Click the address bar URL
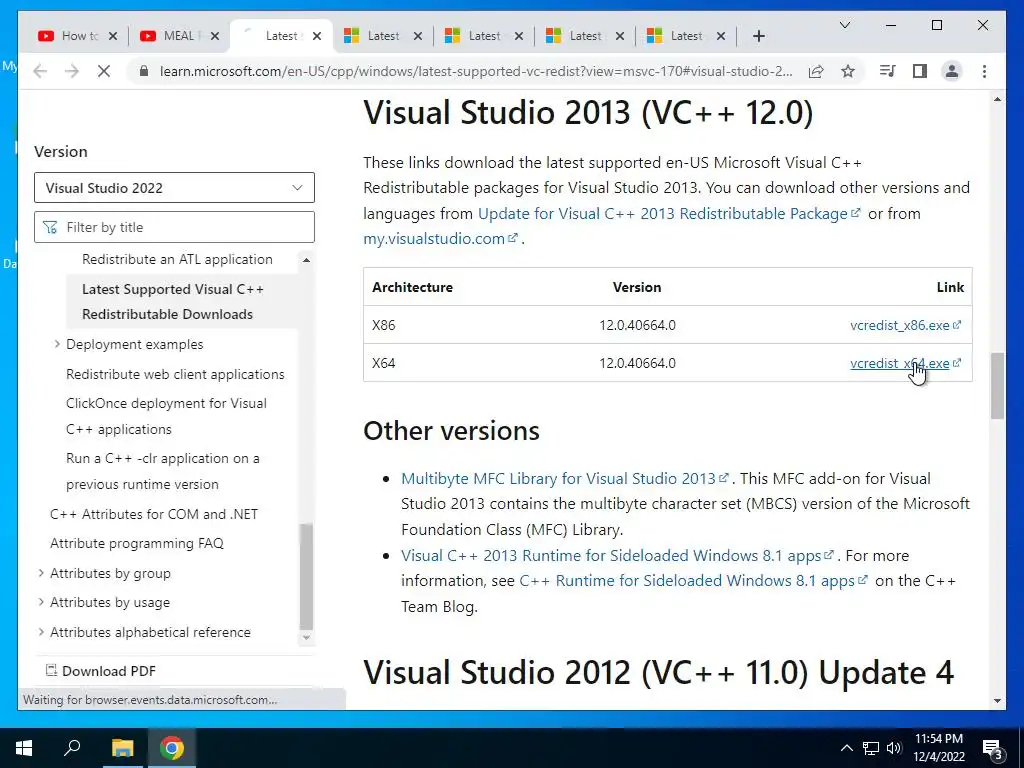Viewport: 1024px width, 768px height. (476, 71)
